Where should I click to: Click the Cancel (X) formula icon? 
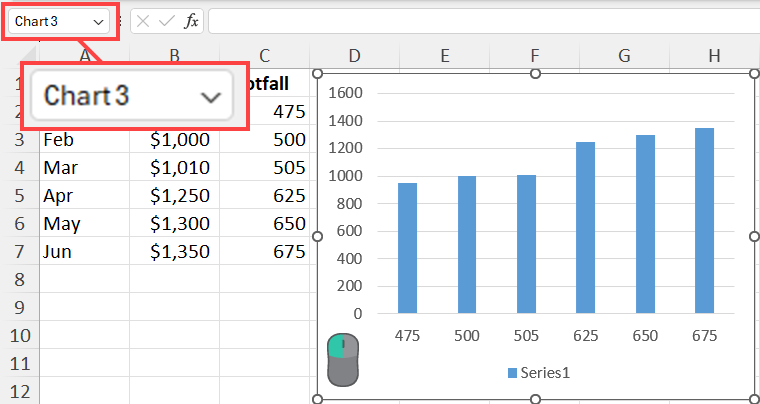point(142,21)
